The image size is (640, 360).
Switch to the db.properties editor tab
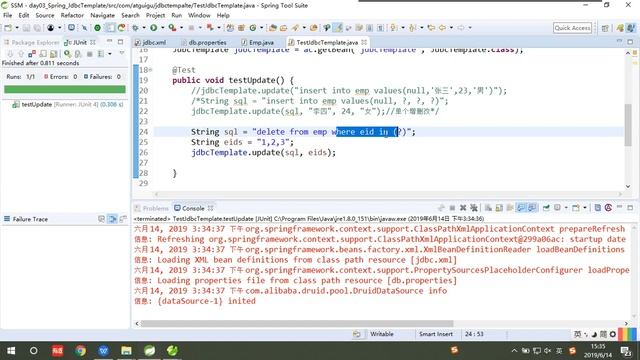[x=204, y=42]
